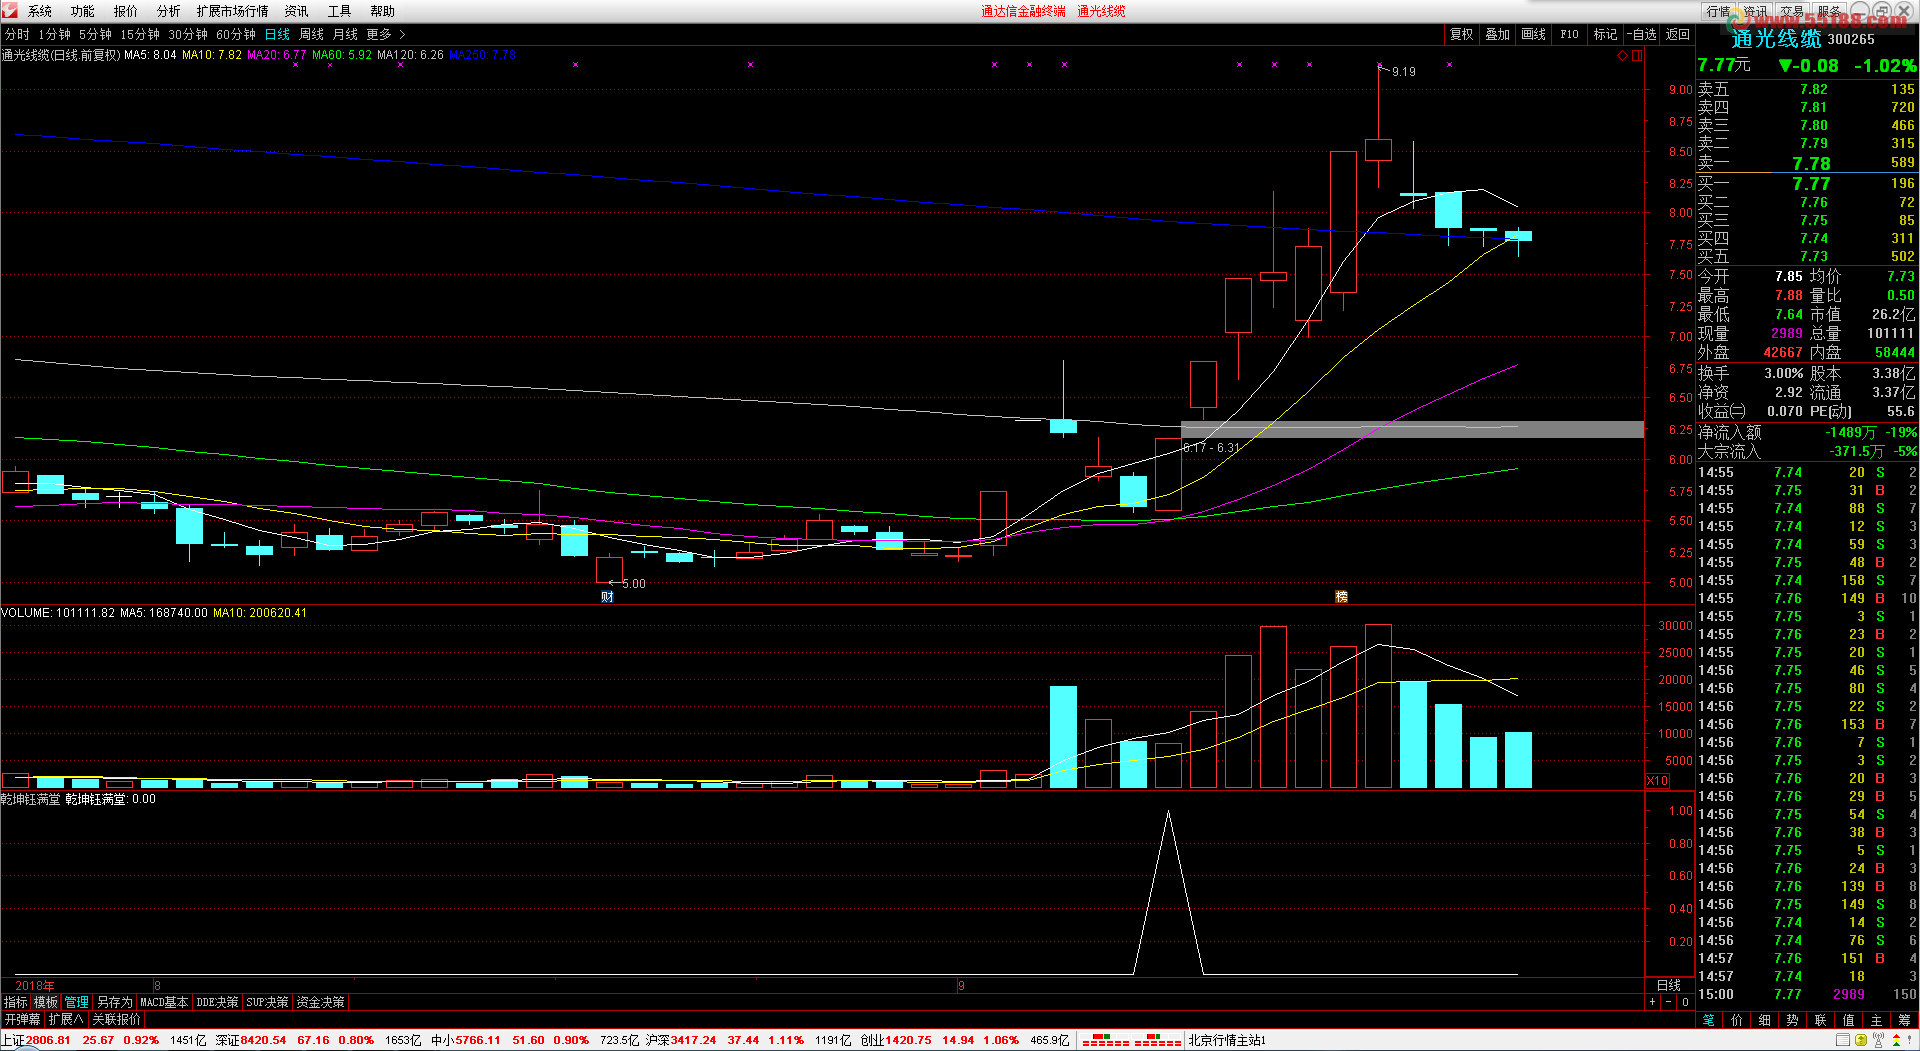1920x1051 pixels.
Task: Click the 日线 period label at lower right of chart
Action: tap(1669, 986)
